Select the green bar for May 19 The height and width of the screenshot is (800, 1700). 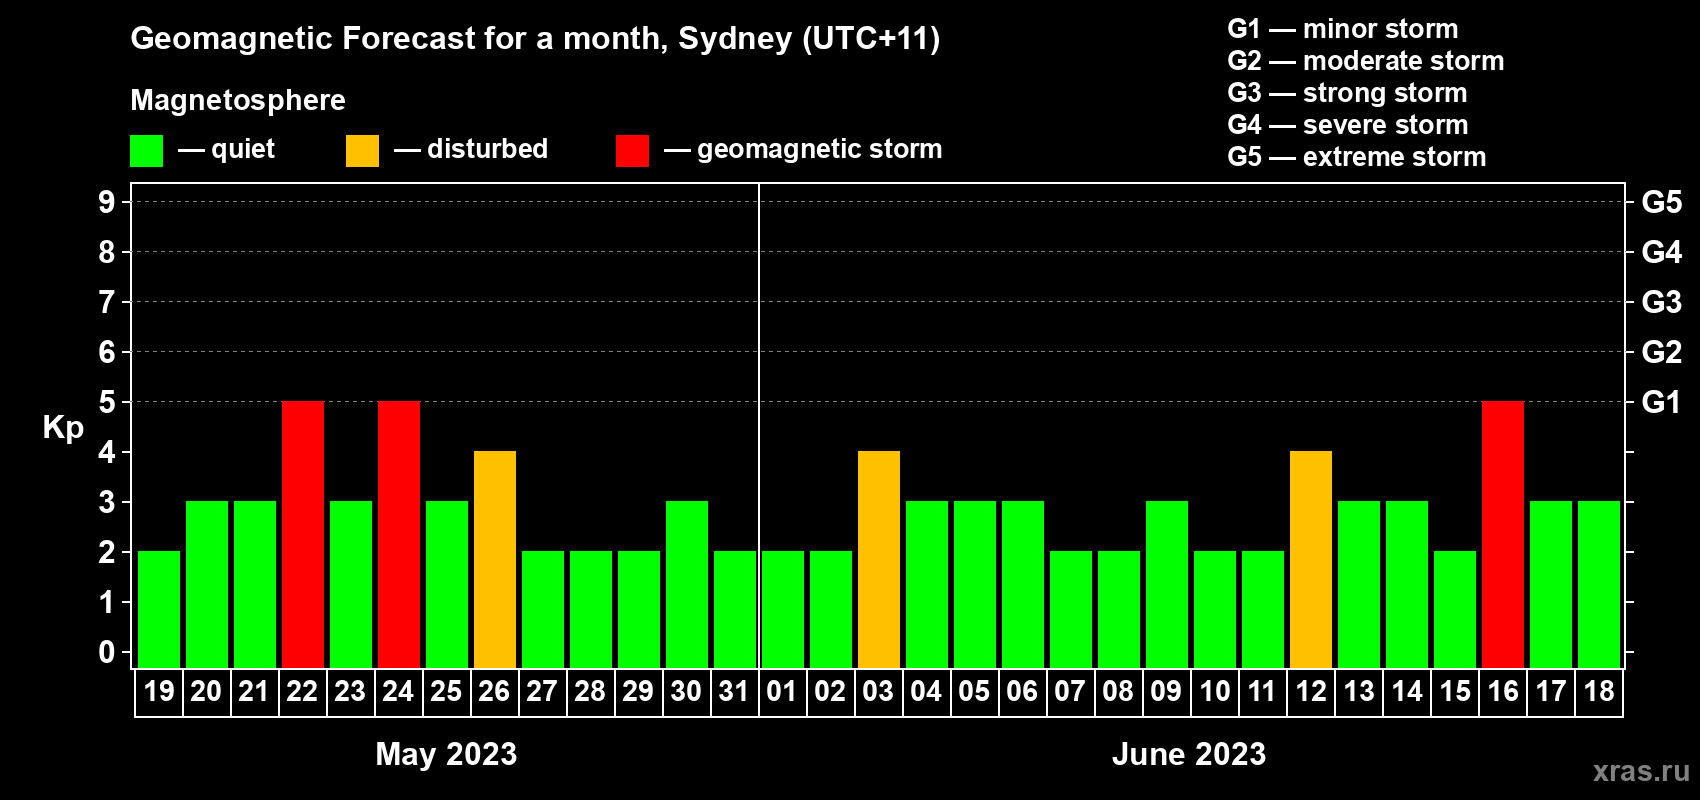tap(159, 609)
